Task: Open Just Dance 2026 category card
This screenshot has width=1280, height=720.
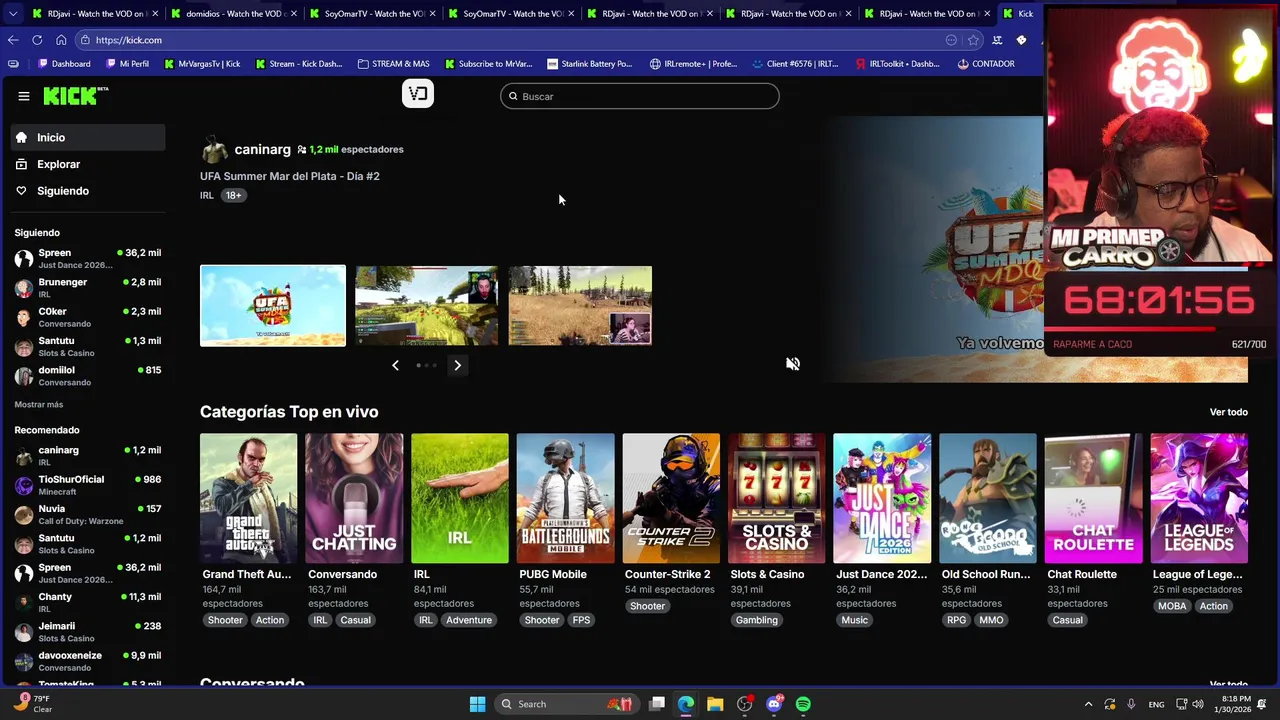Action: tap(882, 498)
